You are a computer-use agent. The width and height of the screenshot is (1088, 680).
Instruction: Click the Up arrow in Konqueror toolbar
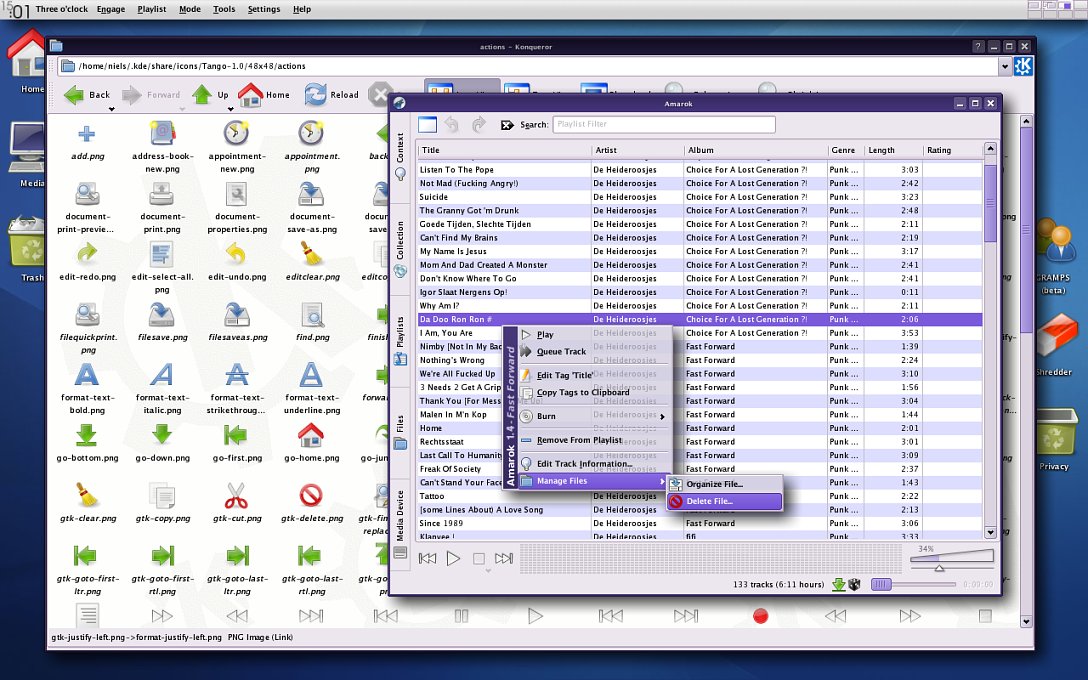click(x=202, y=94)
